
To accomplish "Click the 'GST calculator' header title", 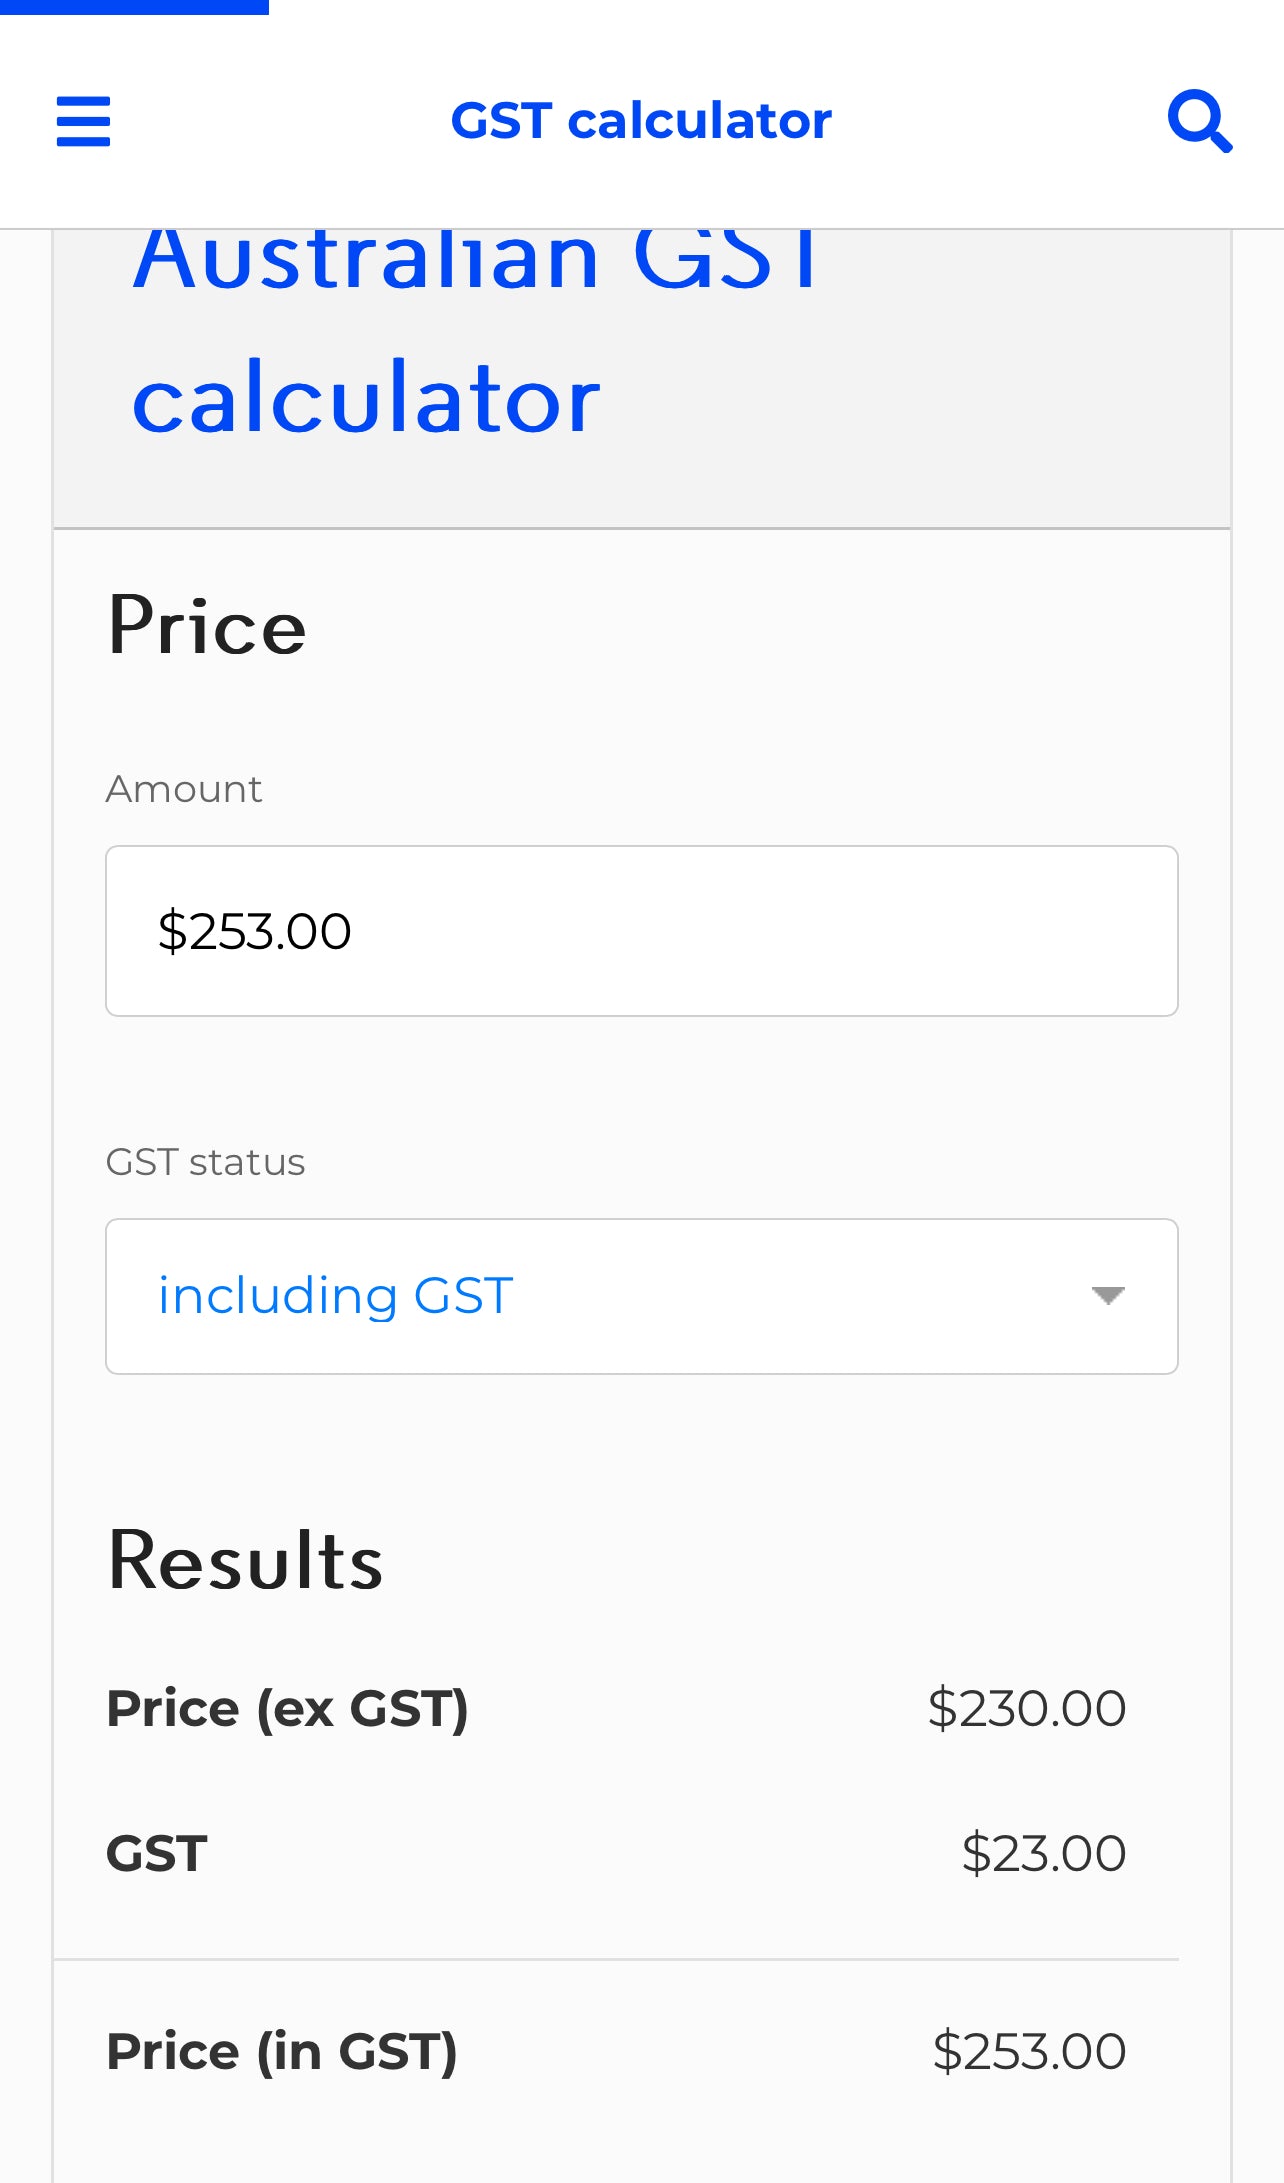I will (641, 121).
